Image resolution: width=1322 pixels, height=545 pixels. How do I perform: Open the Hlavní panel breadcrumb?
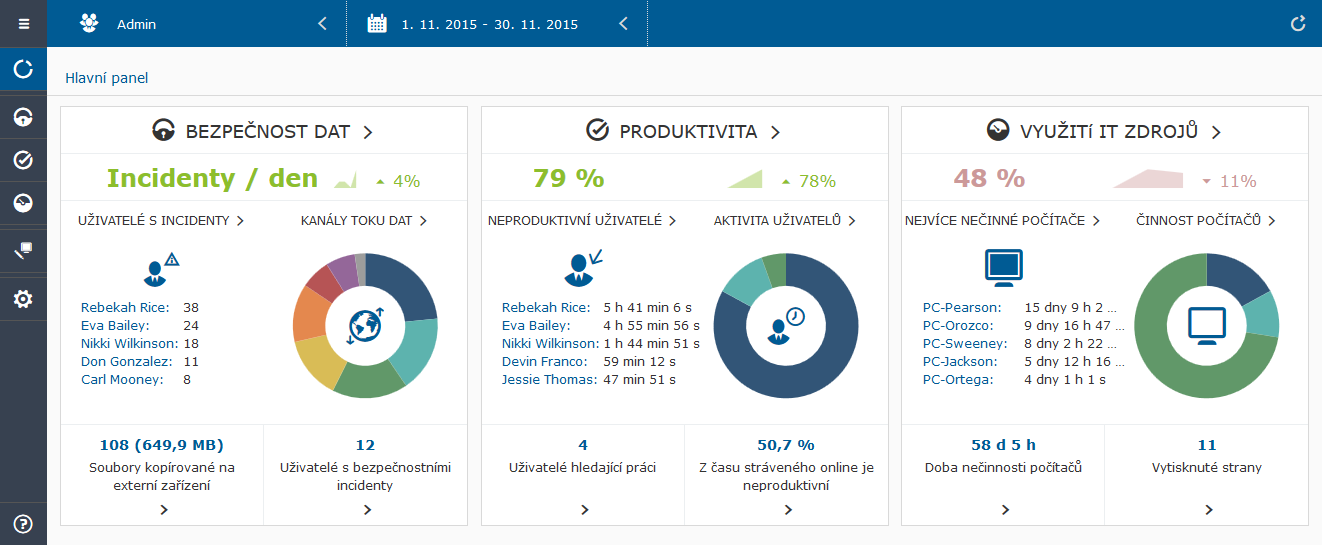106,78
